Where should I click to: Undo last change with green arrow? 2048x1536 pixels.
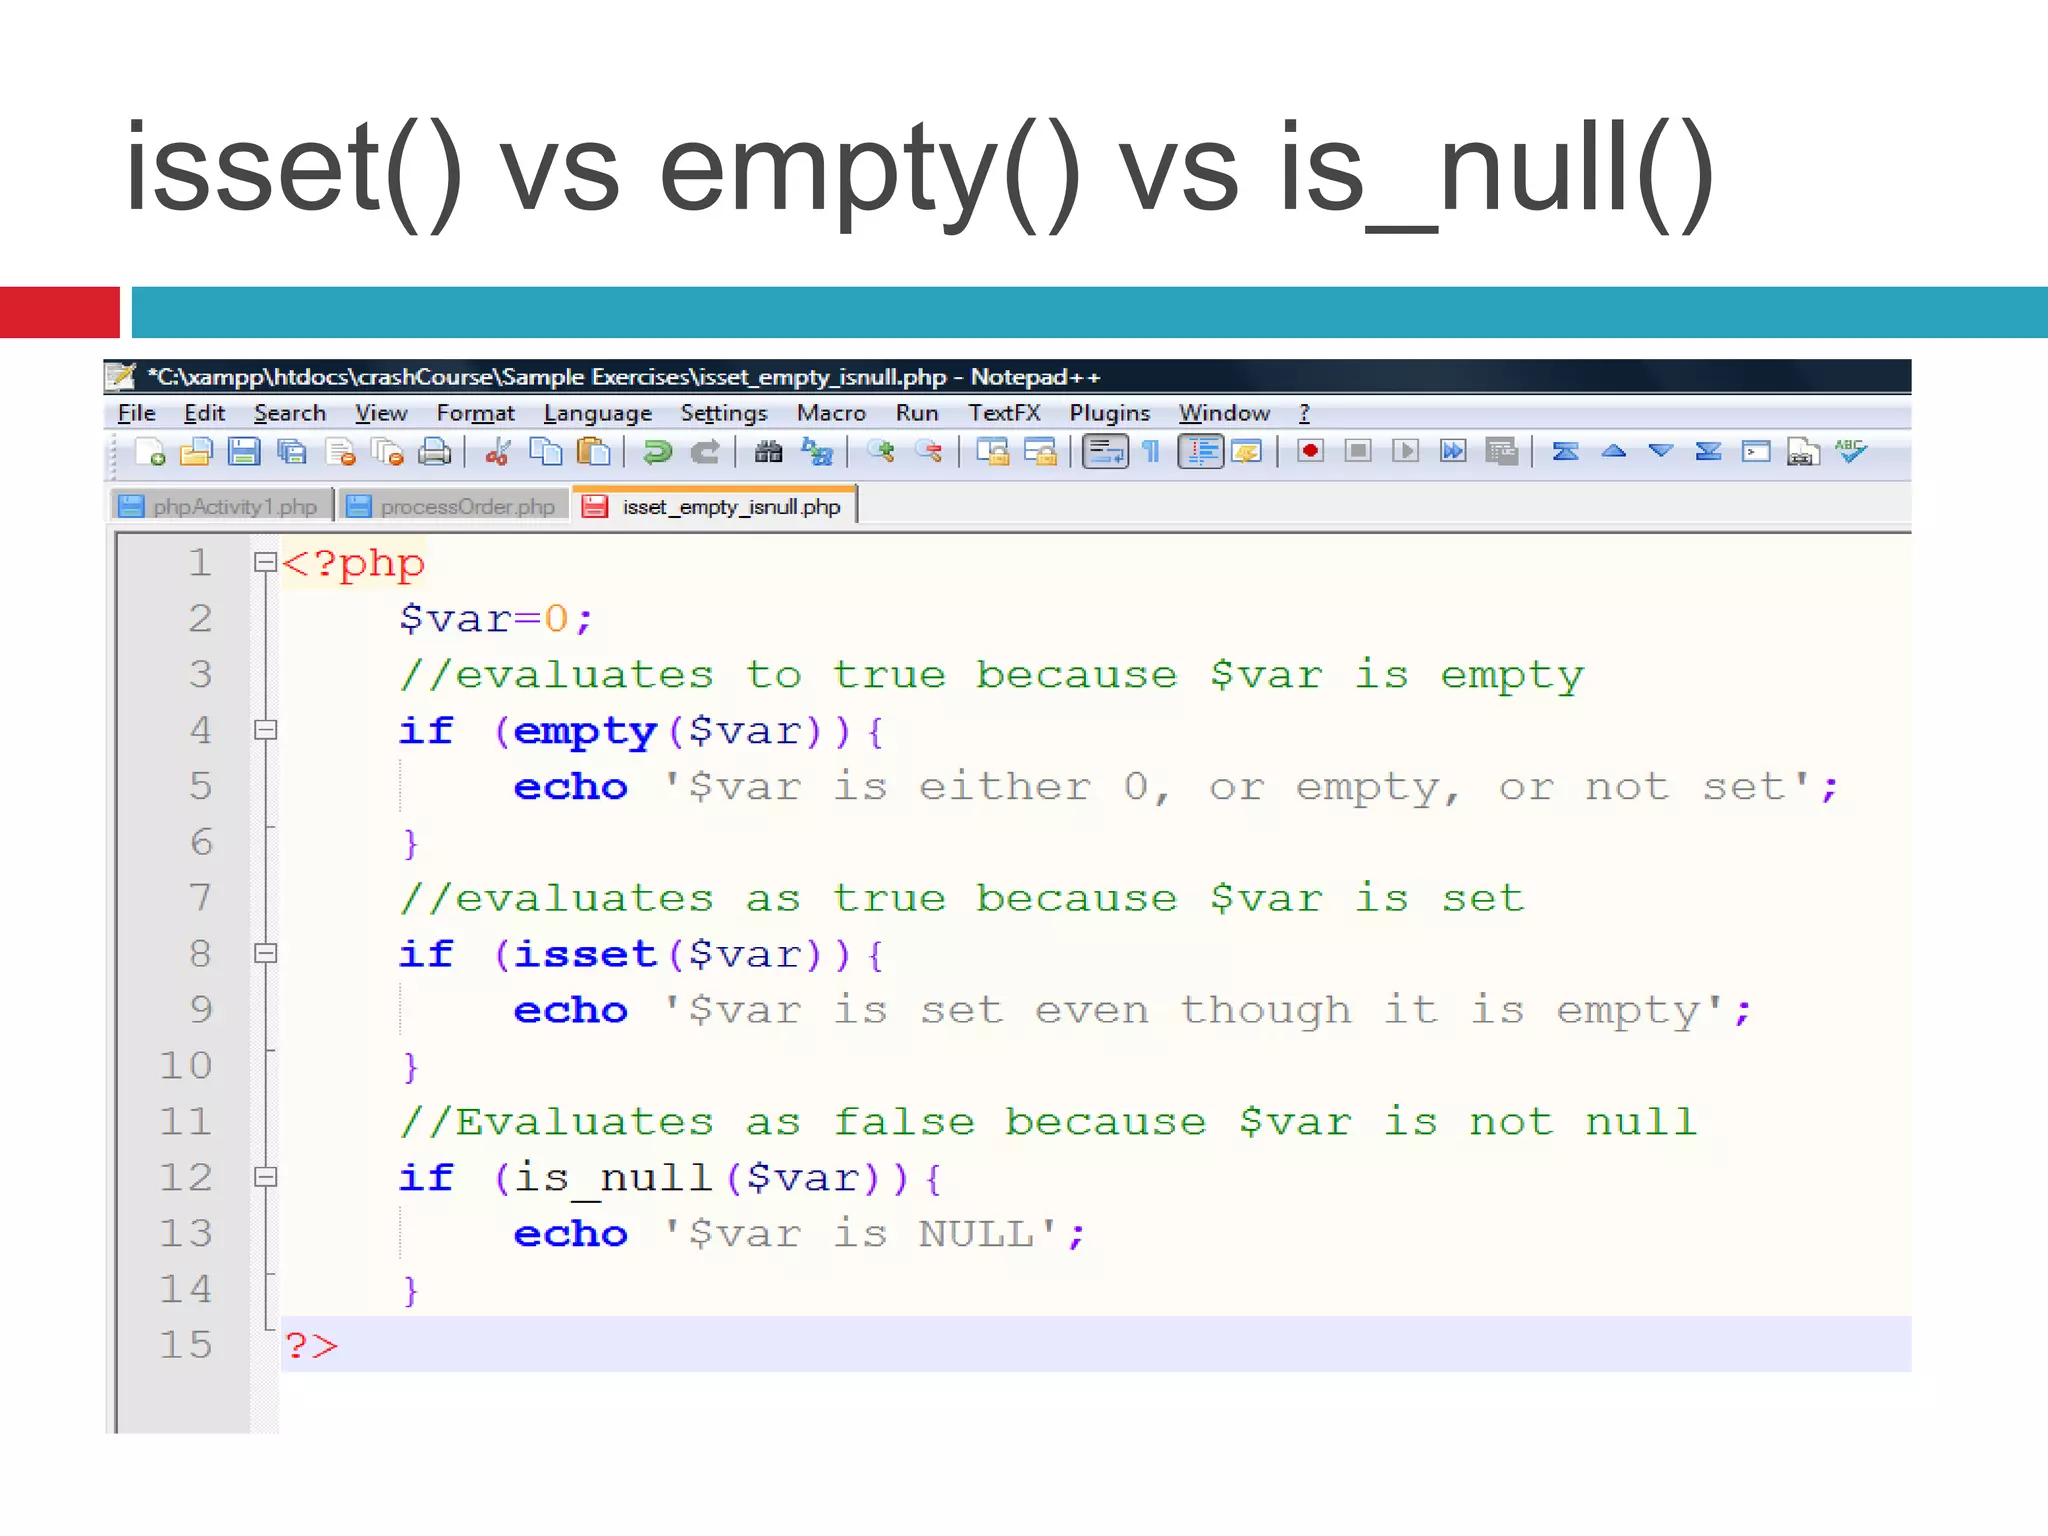[657, 452]
